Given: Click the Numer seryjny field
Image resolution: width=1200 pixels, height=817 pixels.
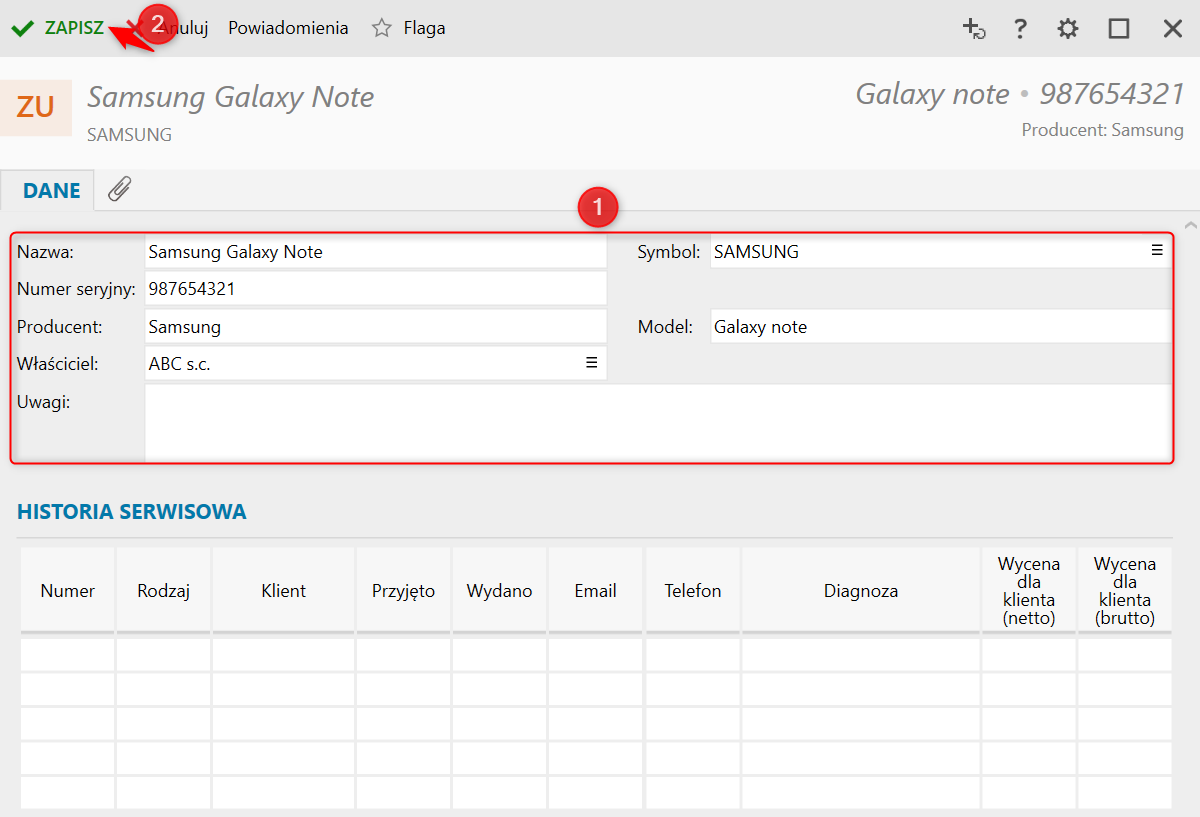Looking at the screenshot, I should point(376,289).
